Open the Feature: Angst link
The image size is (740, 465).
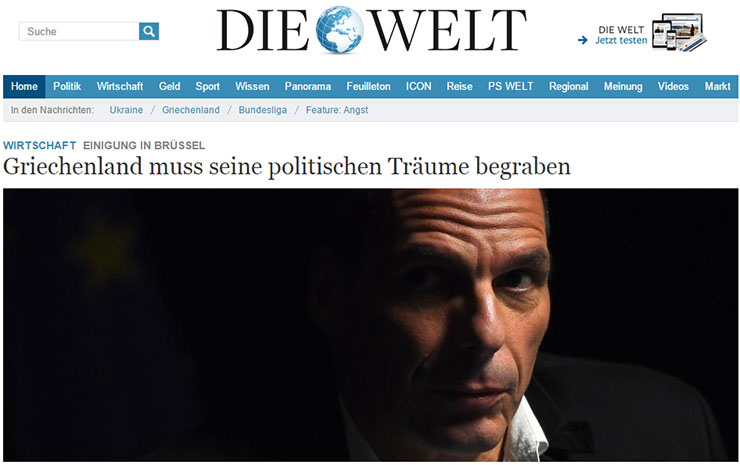pos(337,110)
